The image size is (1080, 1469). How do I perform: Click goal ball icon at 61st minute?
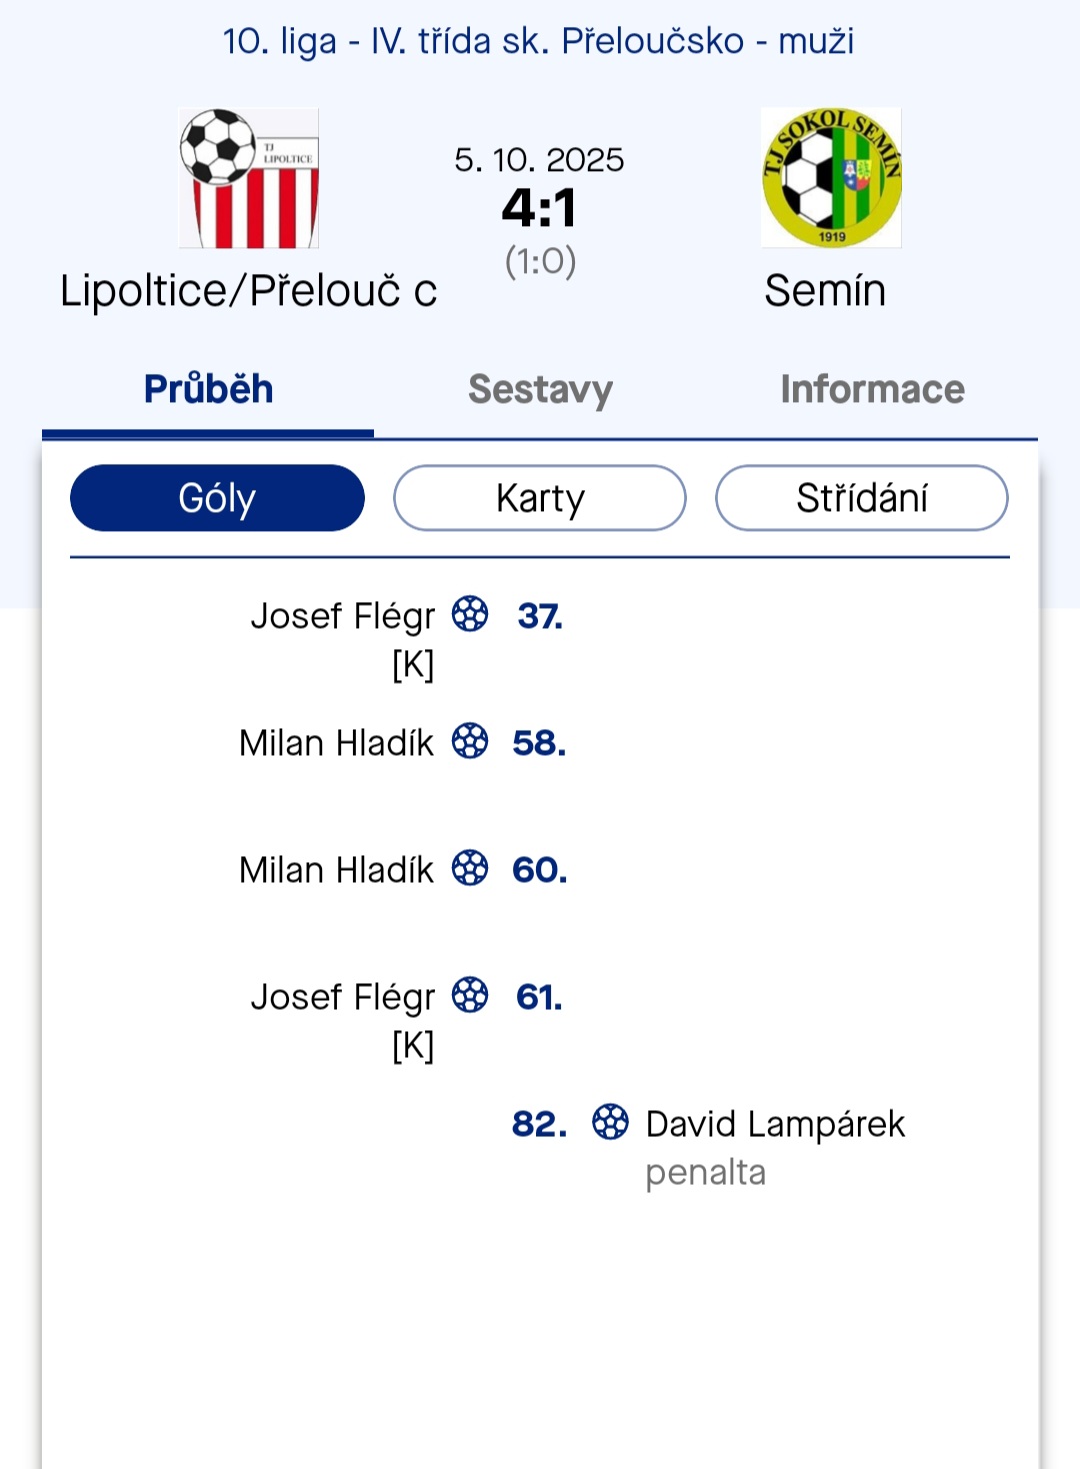pos(470,995)
